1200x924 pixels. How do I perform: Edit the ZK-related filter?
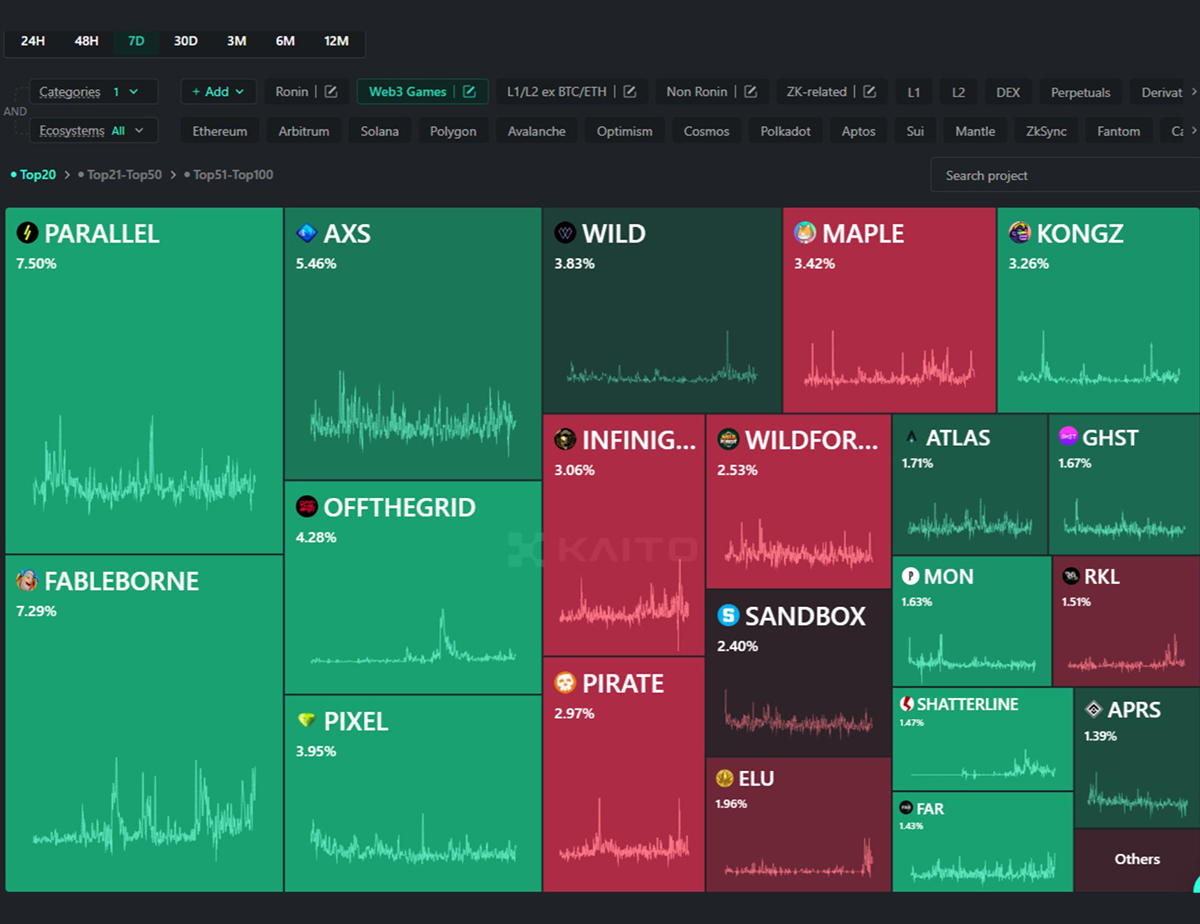(x=870, y=92)
